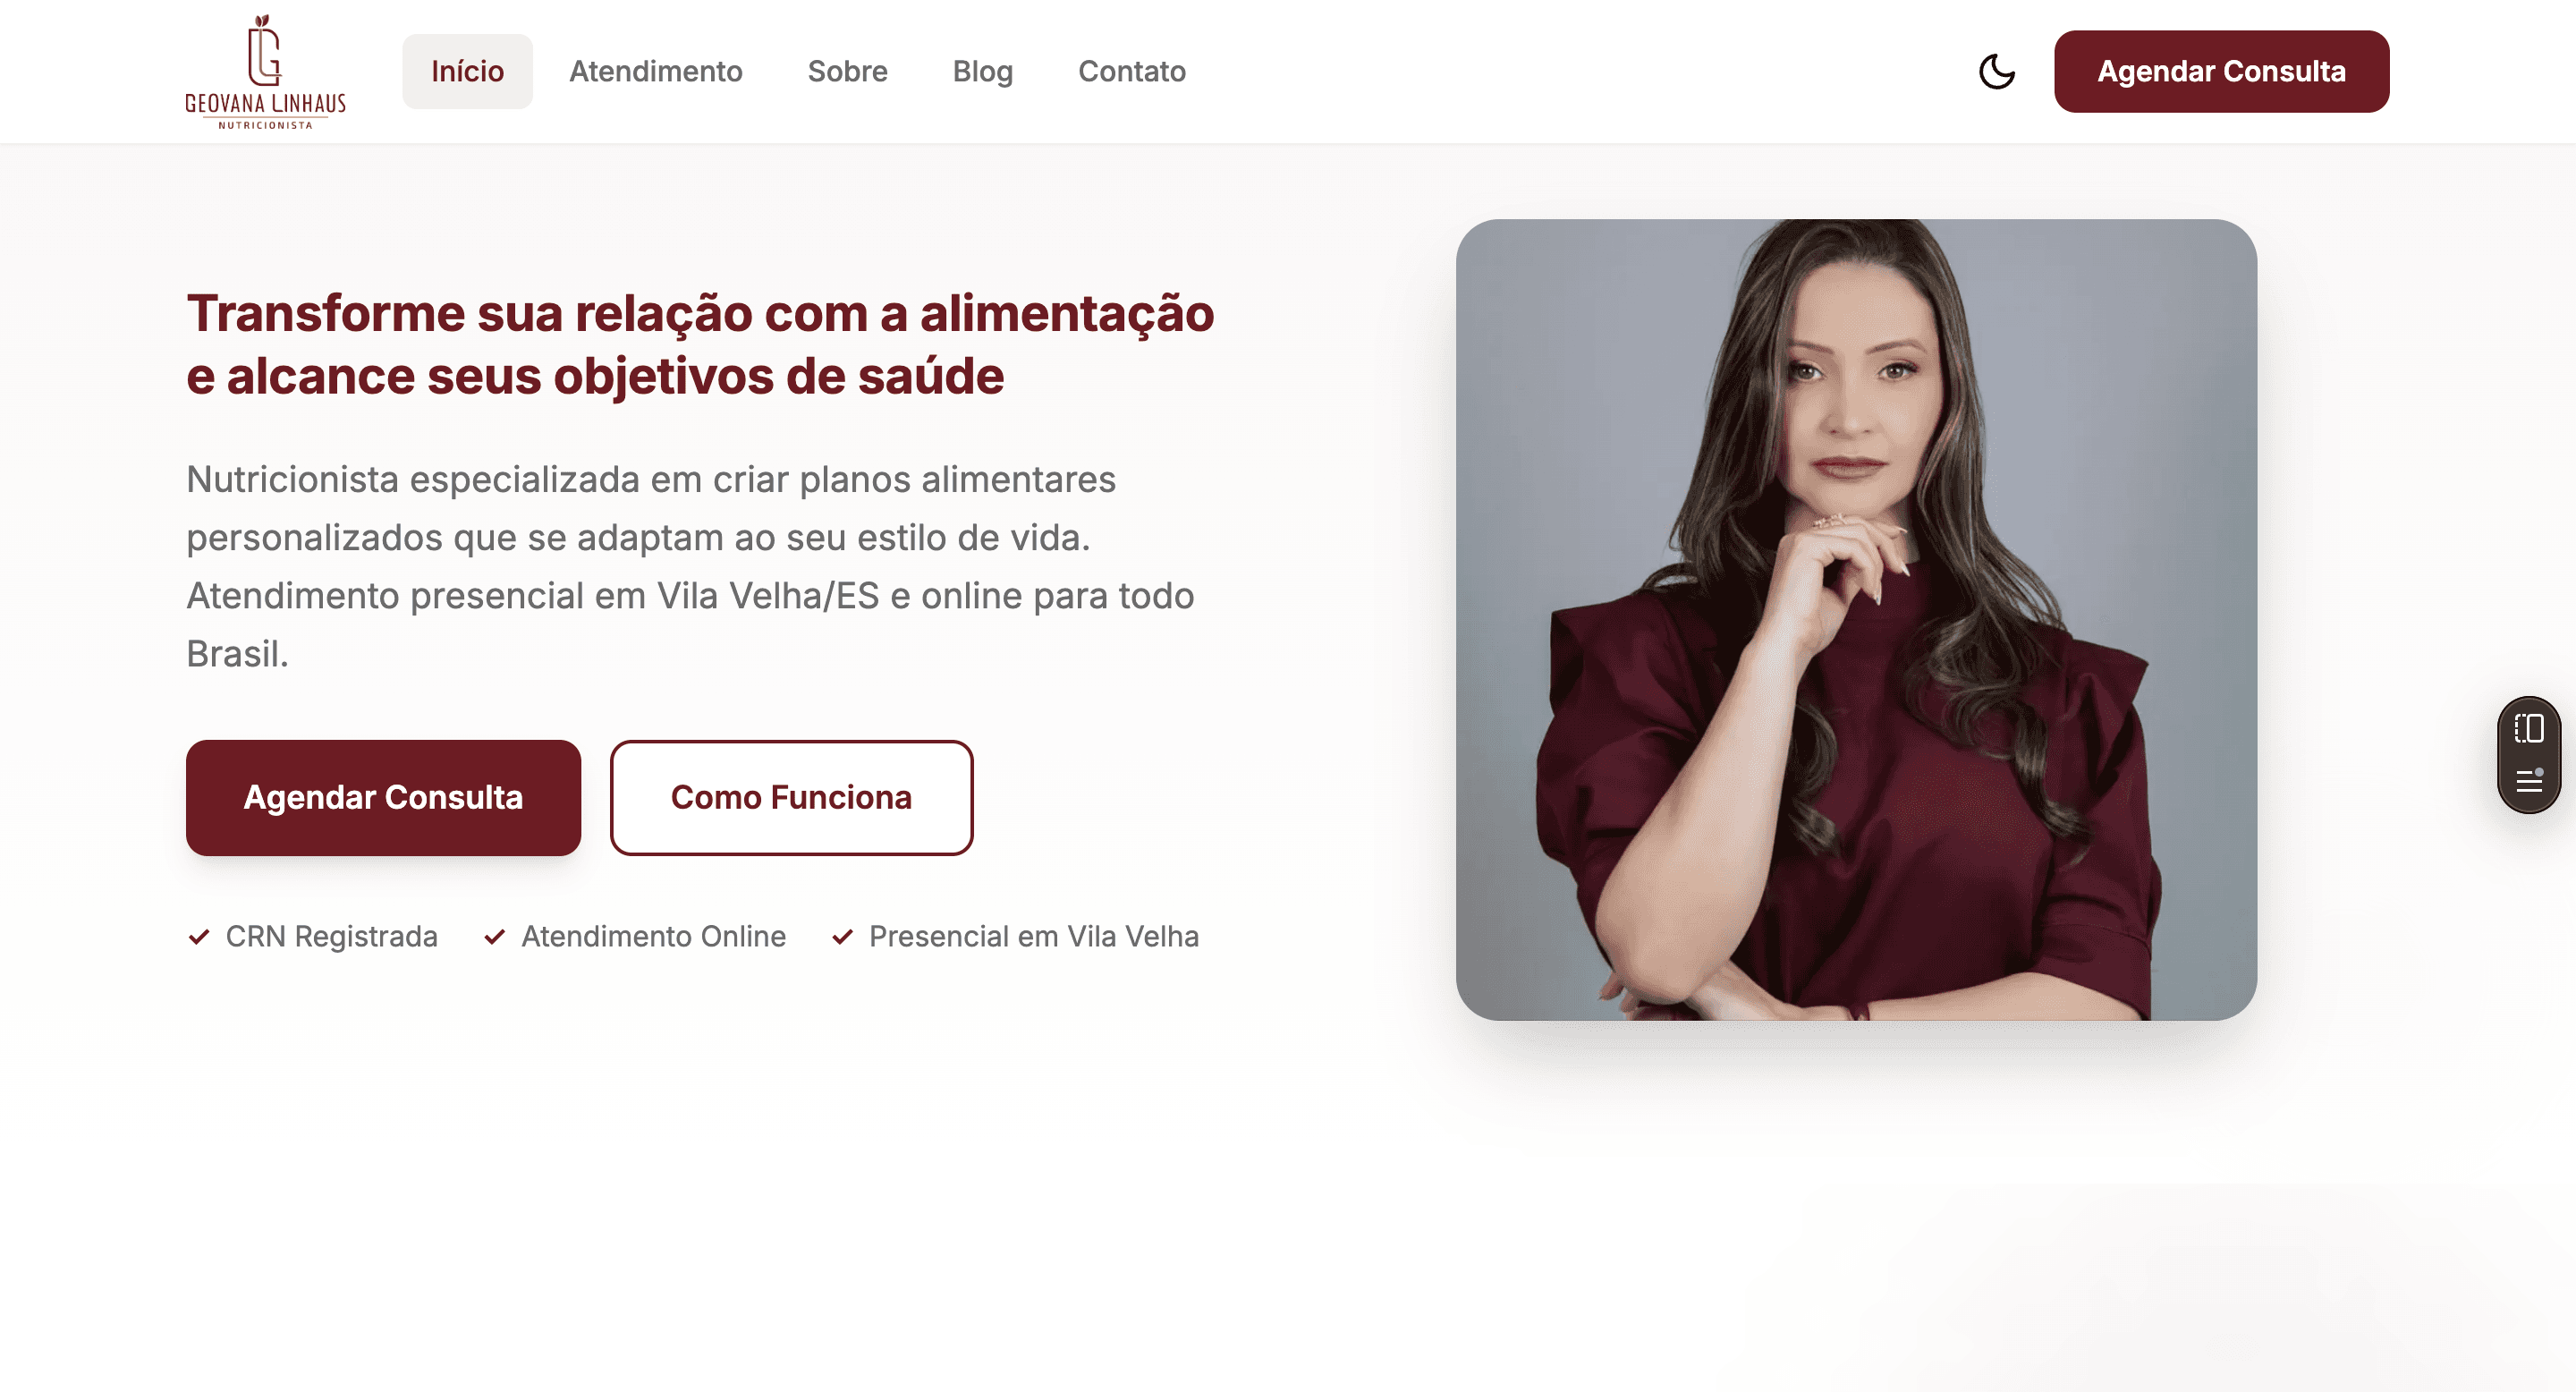Go to the Início nav item
This screenshot has height=1392, width=2576.
[467, 72]
